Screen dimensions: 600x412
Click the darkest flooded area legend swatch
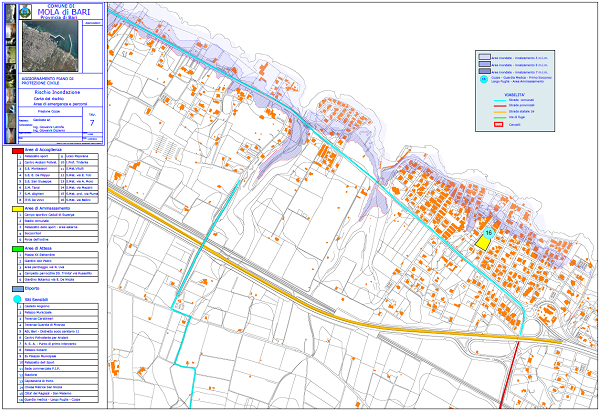click(485, 69)
